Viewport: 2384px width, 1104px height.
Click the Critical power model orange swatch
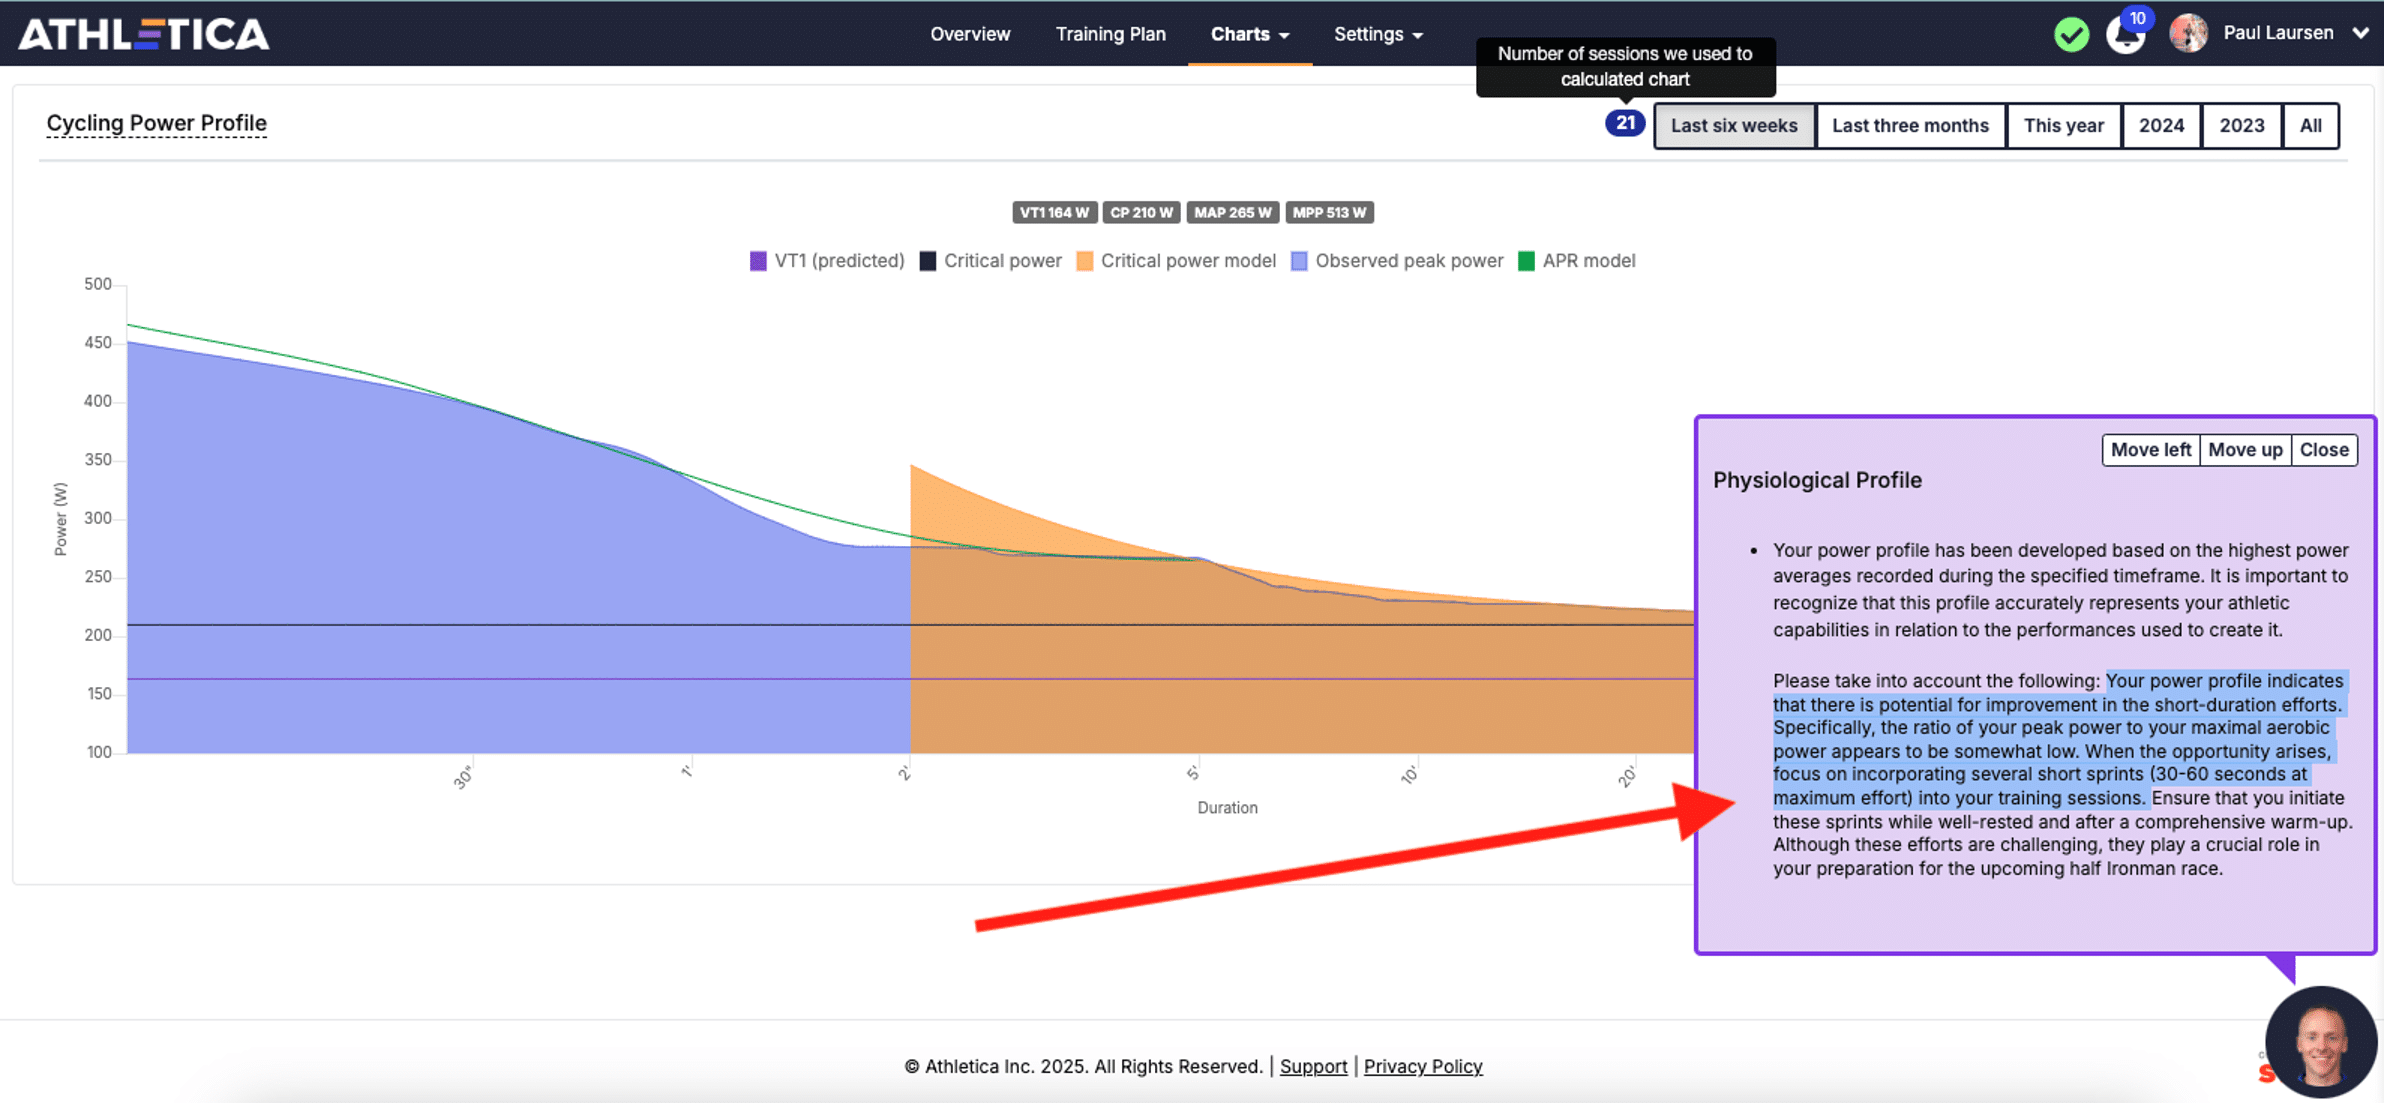[x=1085, y=261]
